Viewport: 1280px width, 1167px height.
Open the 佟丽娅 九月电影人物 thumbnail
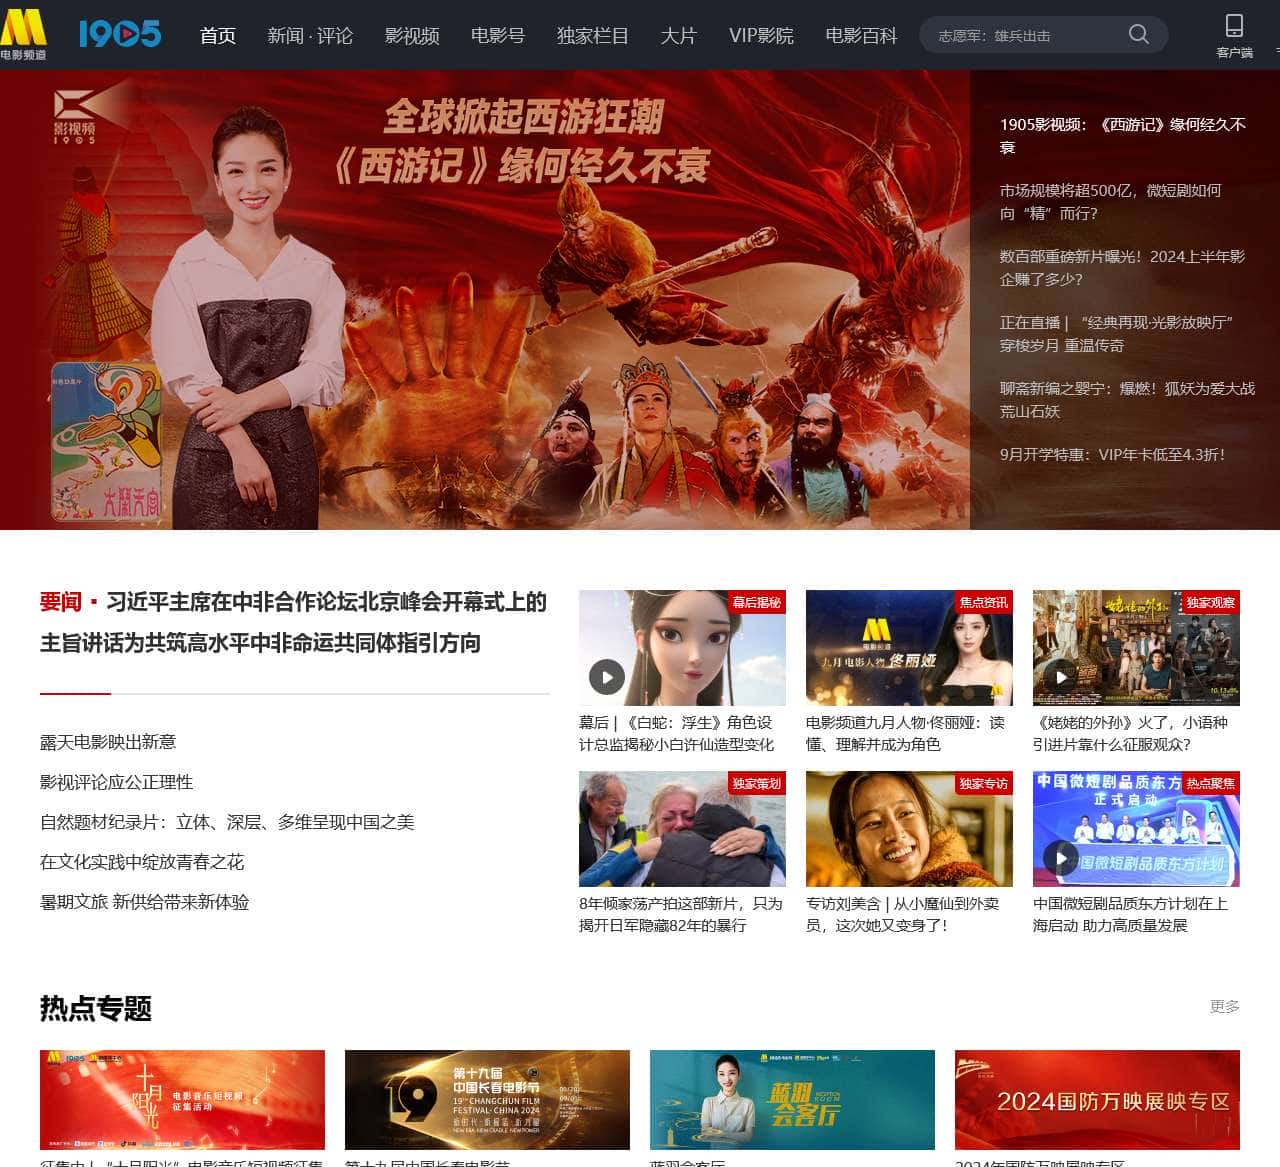point(909,647)
